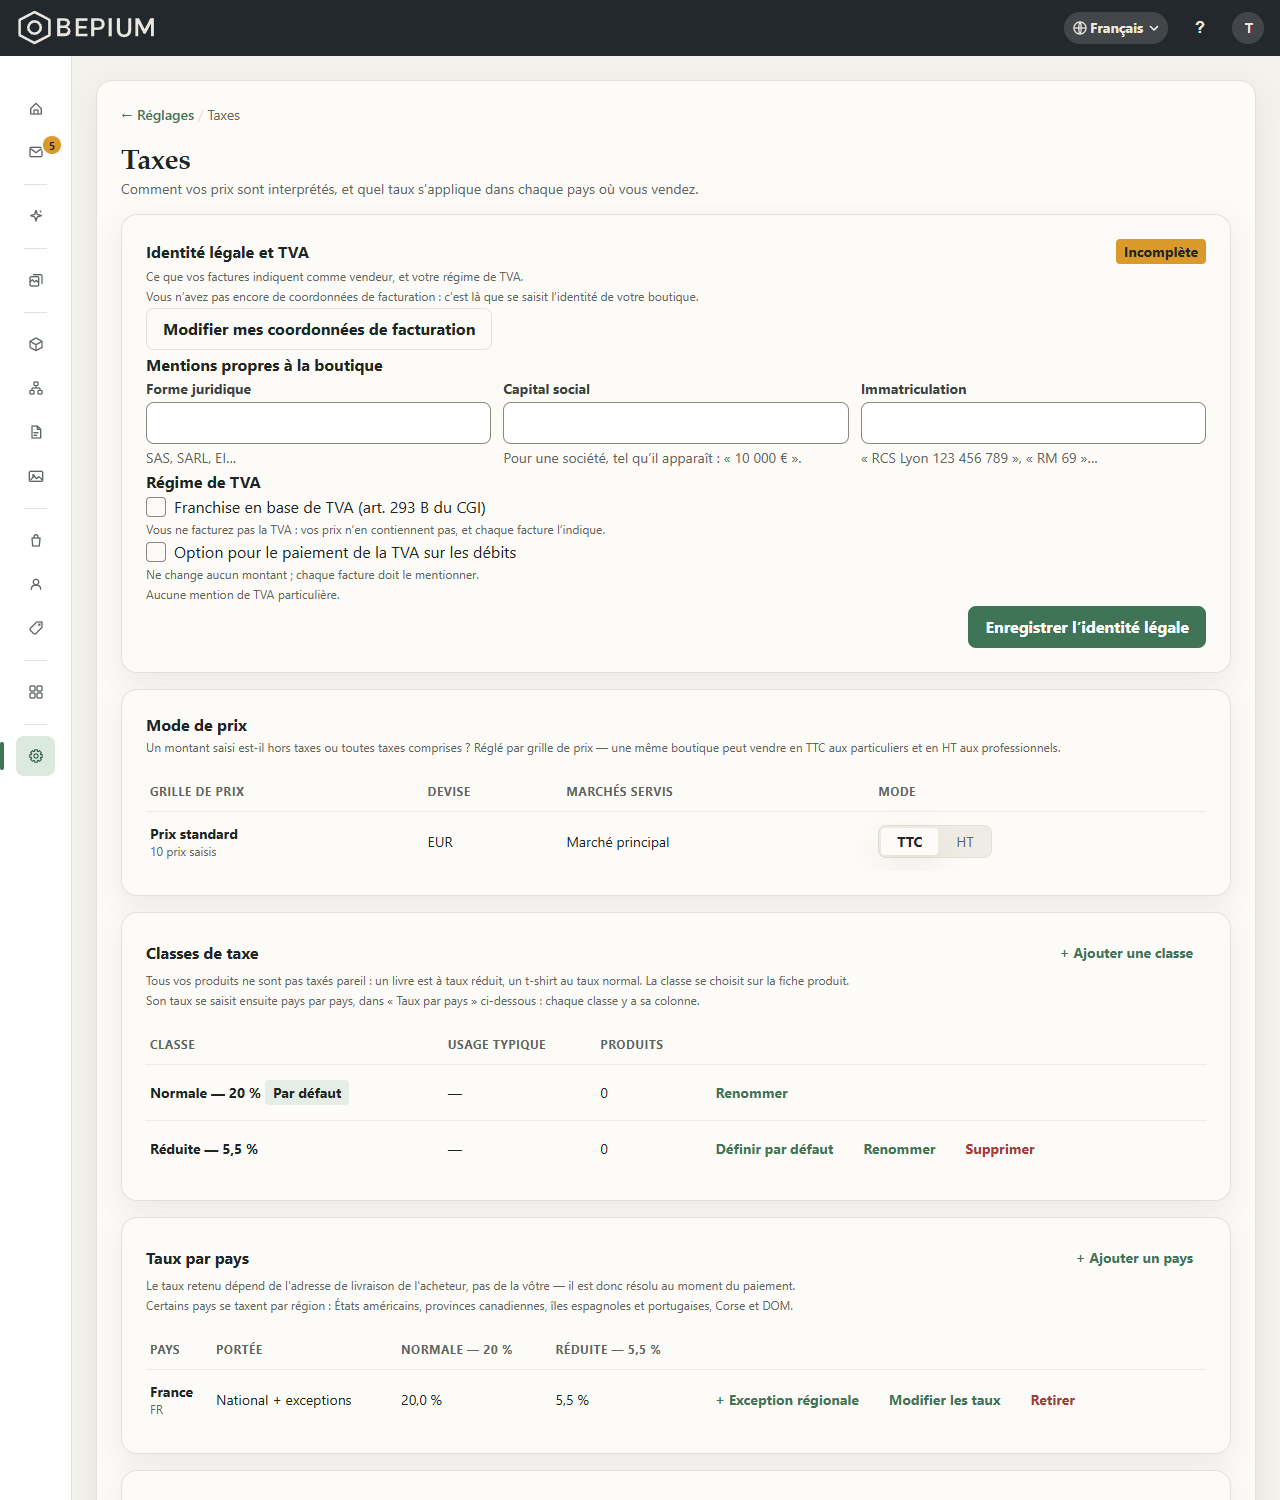Rename the Réduite — 5,5 % class
This screenshot has height=1500, width=1280.
click(x=900, y=1149)
